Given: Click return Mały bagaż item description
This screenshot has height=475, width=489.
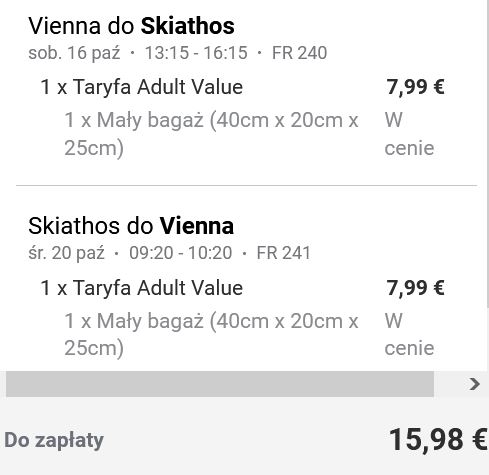Looking at the screenshot, I should pyautogui.click(x=211, y=334).
